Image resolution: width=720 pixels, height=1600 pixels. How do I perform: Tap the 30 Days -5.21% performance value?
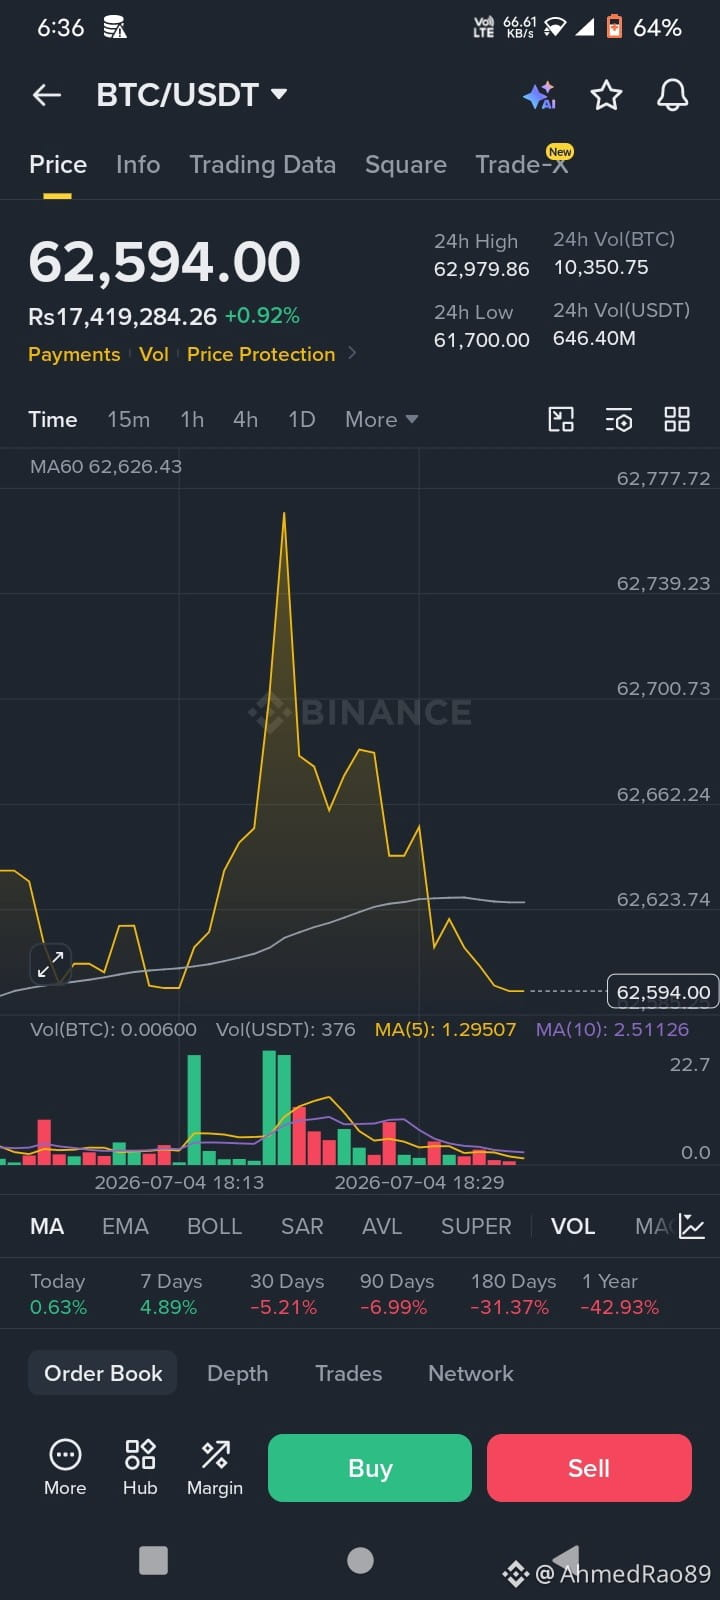(x=284, y=1307)
